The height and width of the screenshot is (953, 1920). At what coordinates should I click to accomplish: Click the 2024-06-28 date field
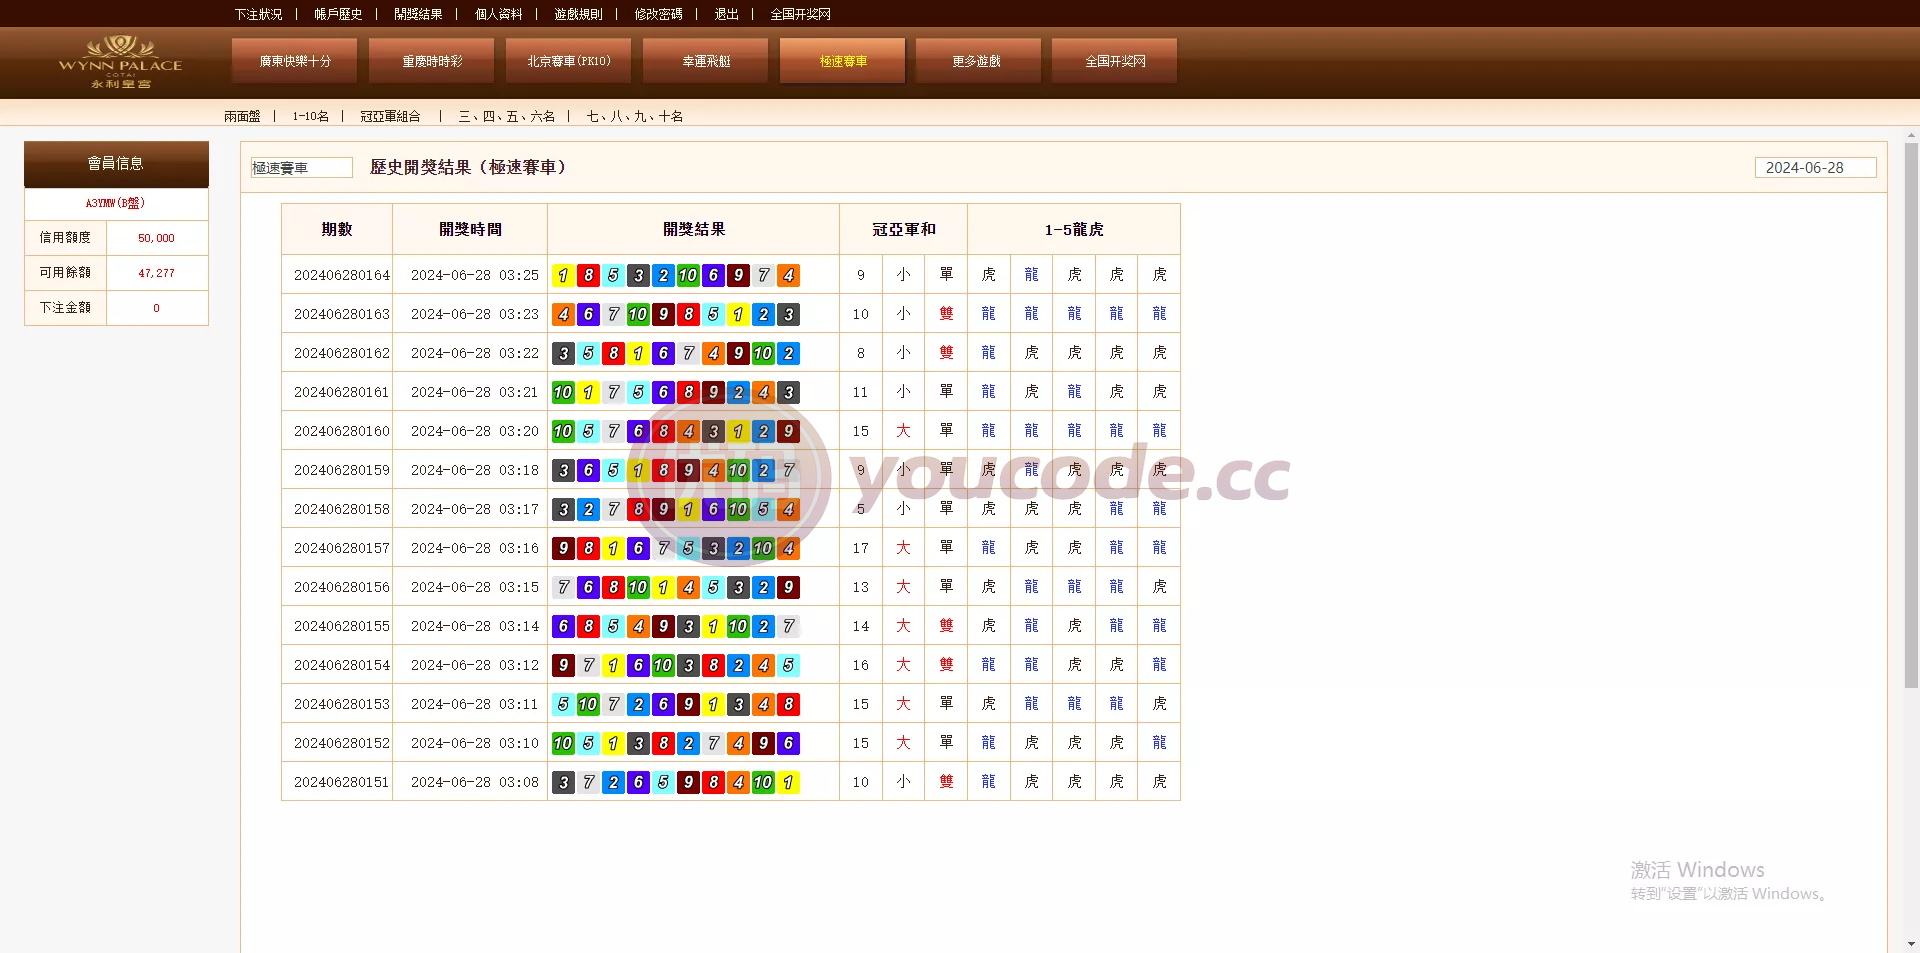1815,168
